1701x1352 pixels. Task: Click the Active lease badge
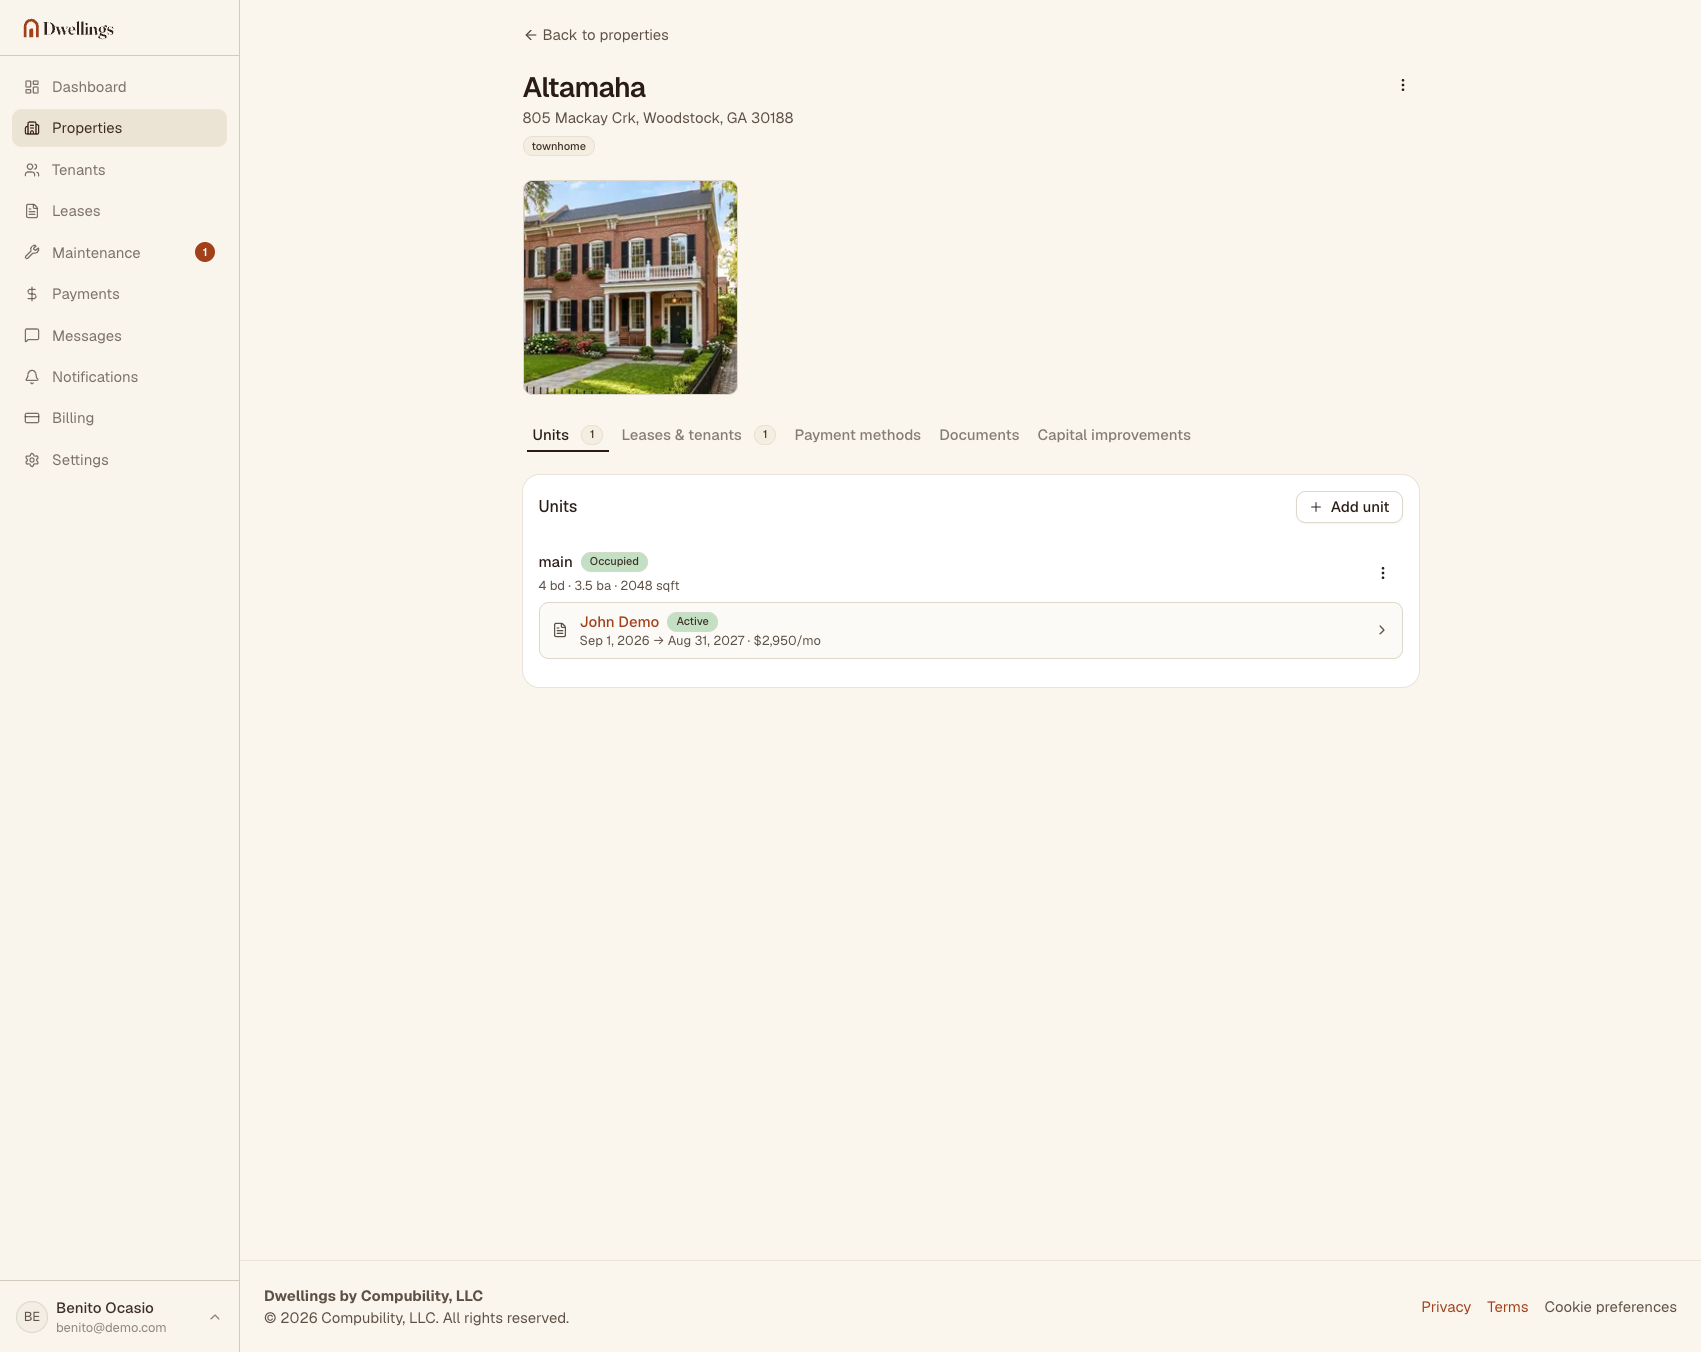click(692, 622)
